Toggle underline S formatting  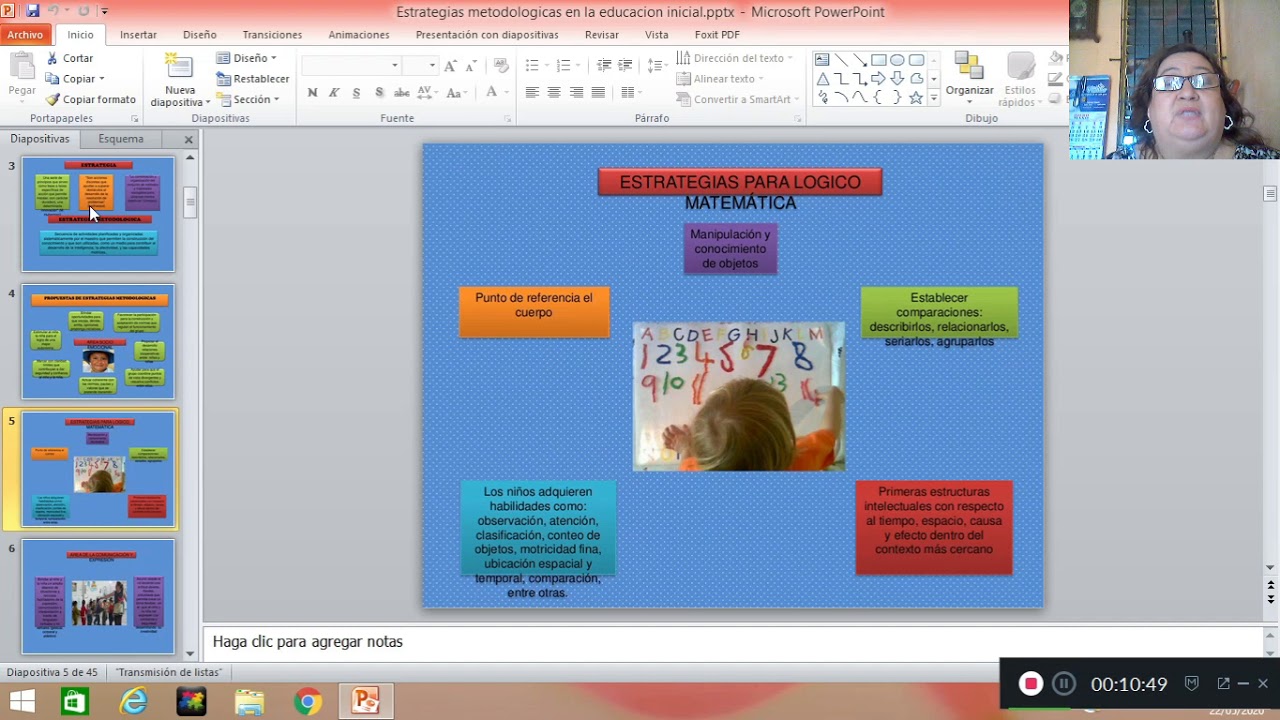(x=356, y=92)
